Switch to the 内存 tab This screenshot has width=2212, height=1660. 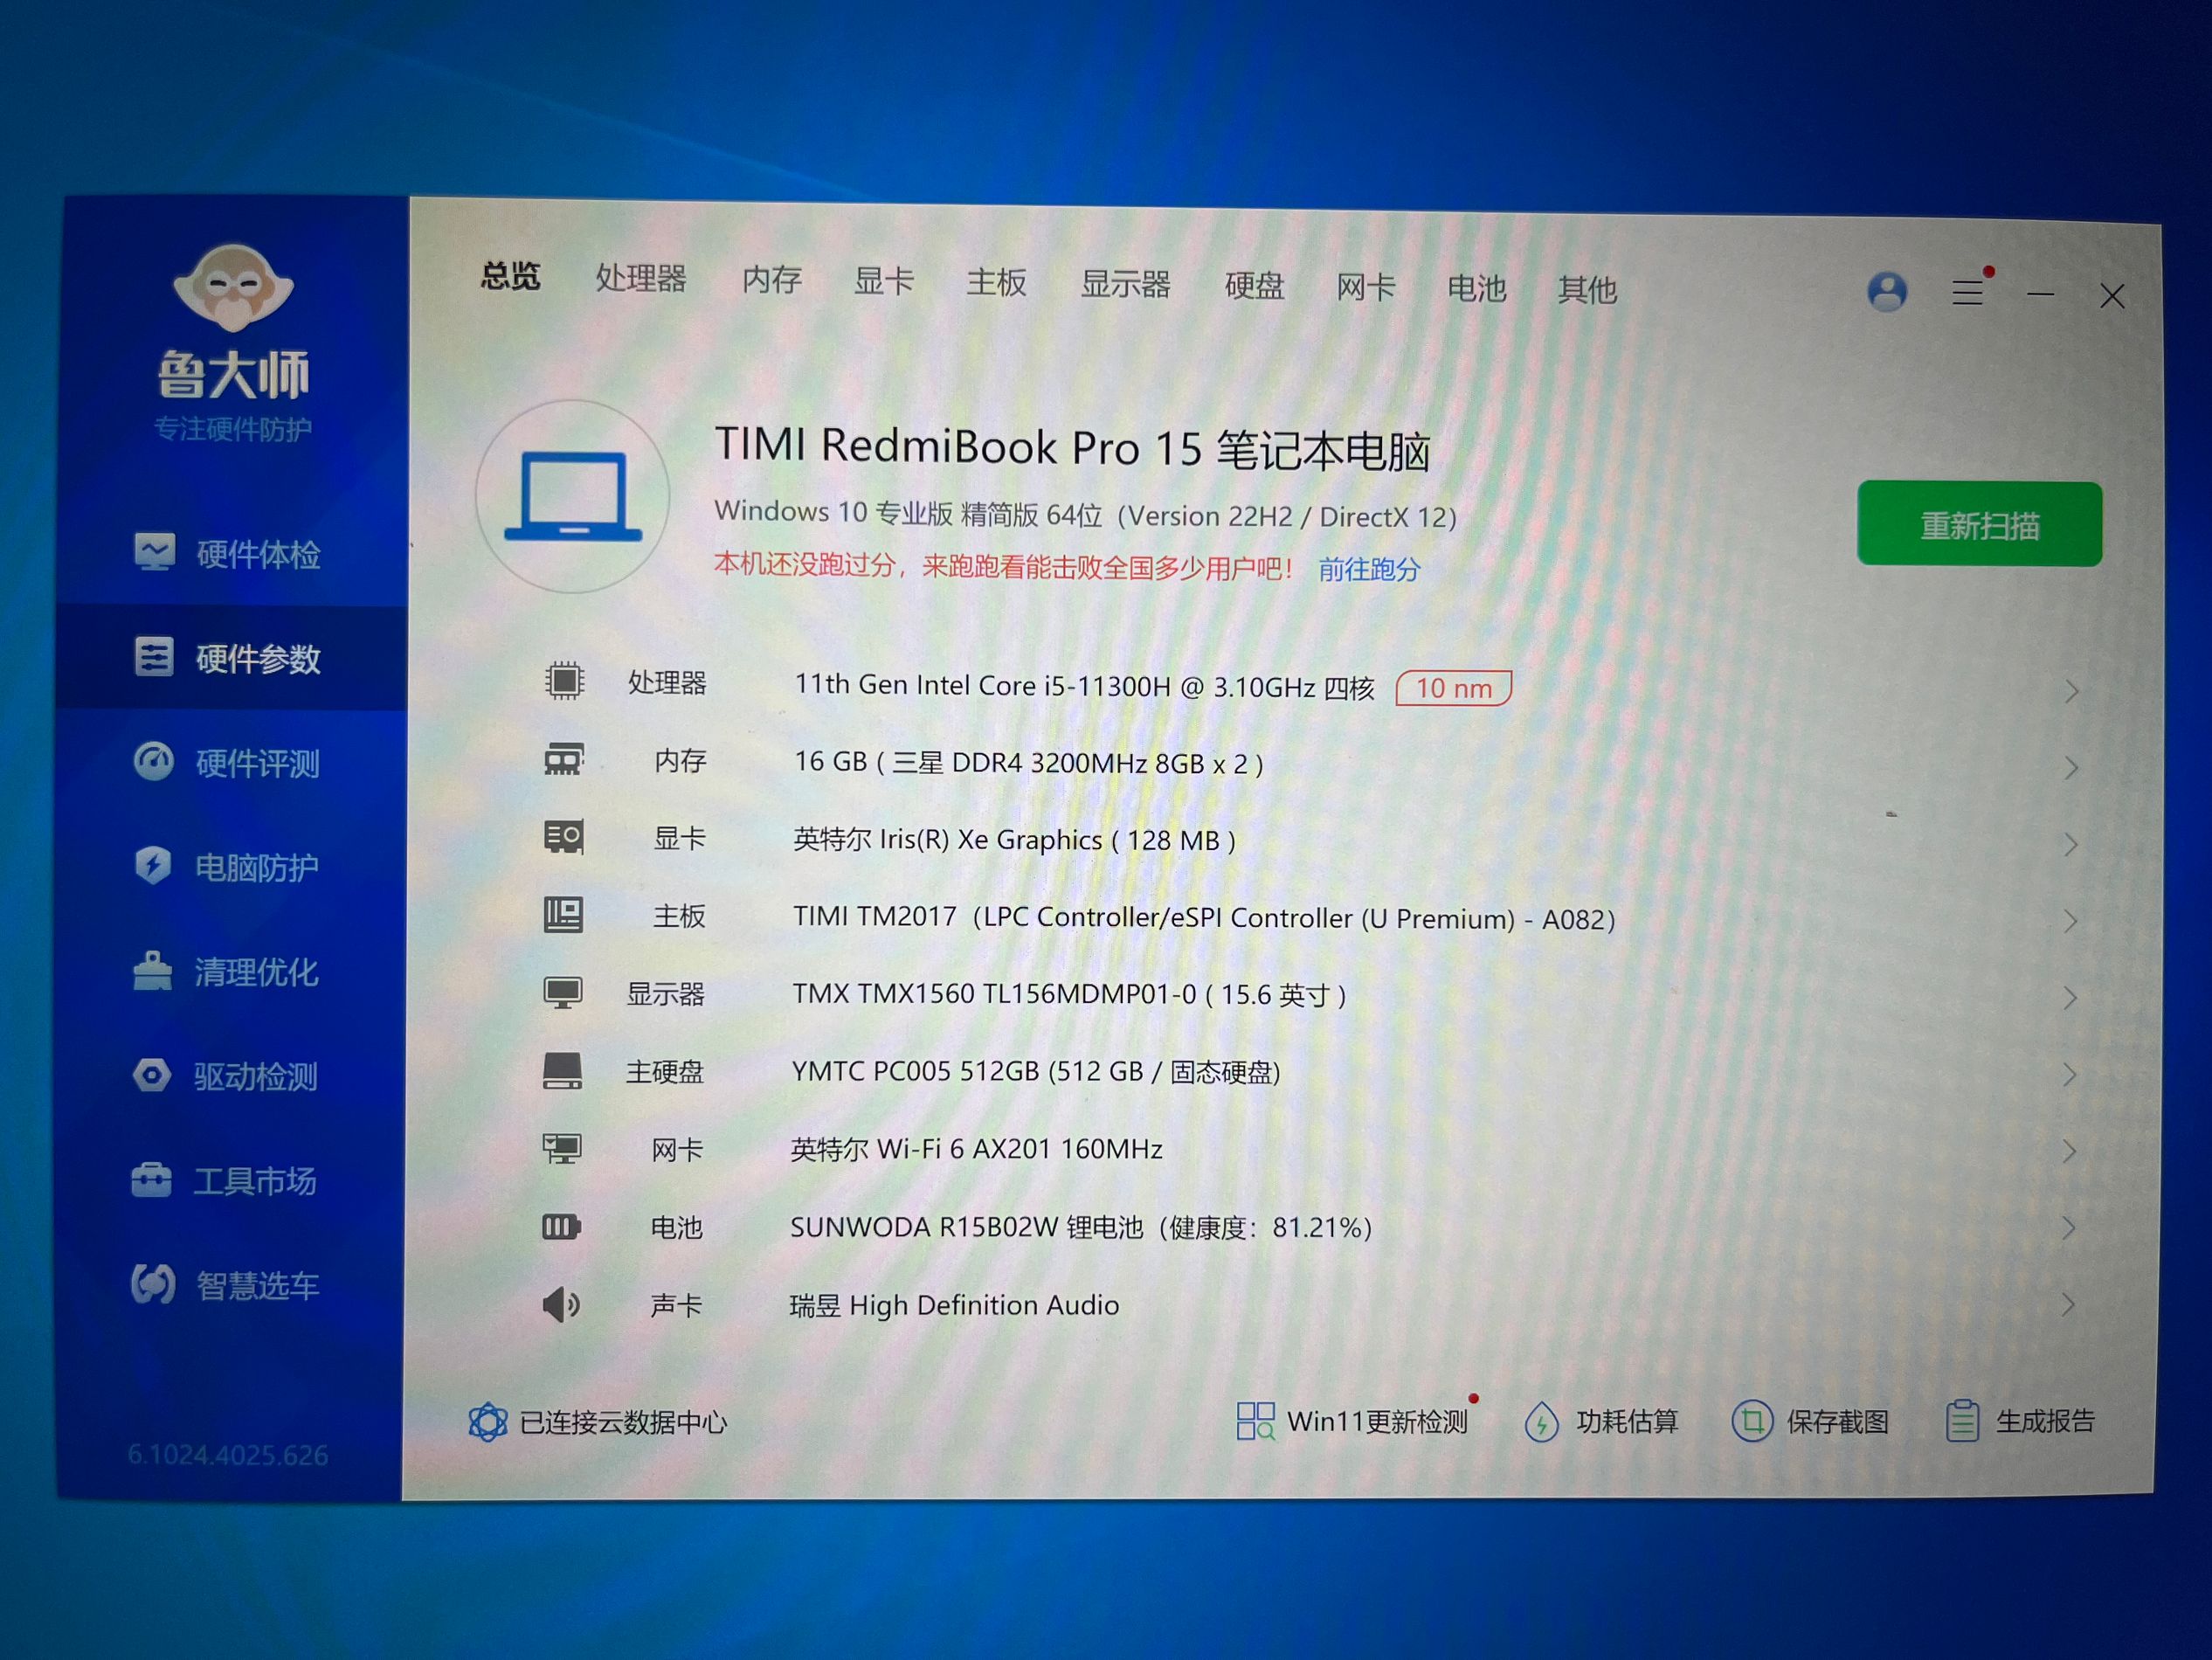tap(772, 280)
